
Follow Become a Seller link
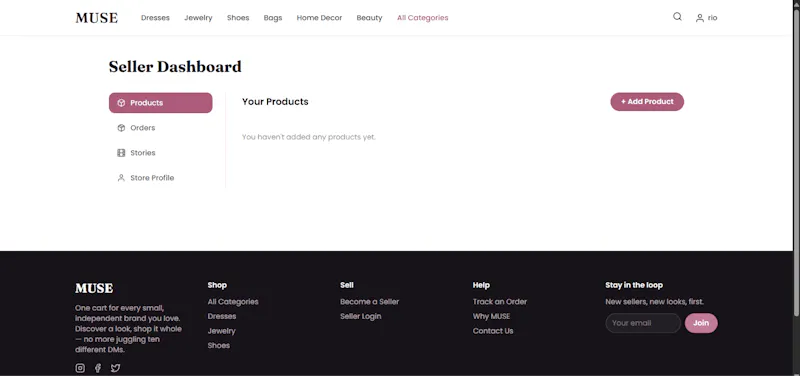click(369, 302)
